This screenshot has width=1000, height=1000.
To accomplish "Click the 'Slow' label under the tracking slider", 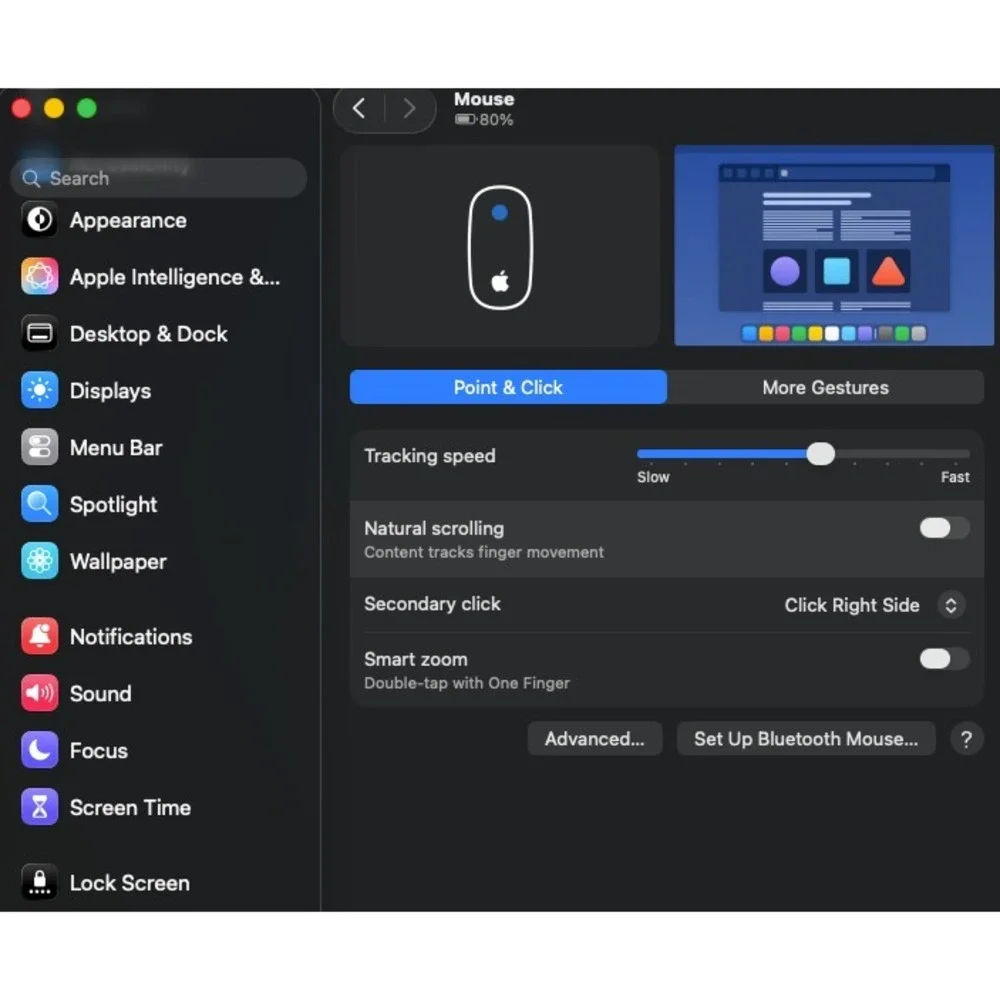I will pyautogui.click(x=653, y=477).
